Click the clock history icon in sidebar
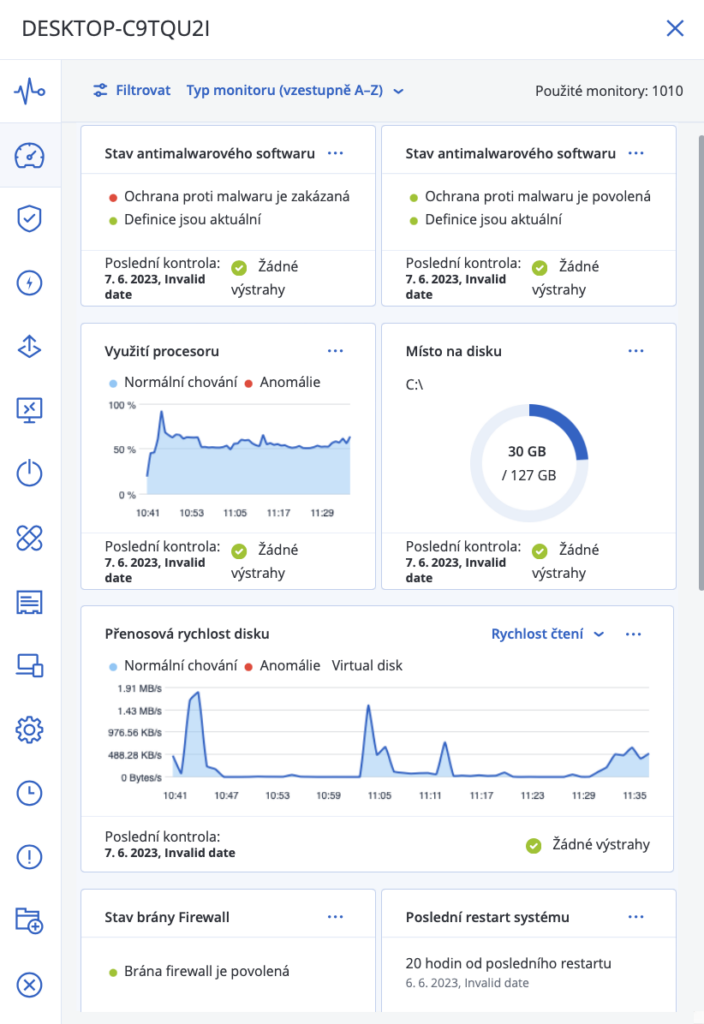This screenshot has width=704, height=1024. click(30, 793)
